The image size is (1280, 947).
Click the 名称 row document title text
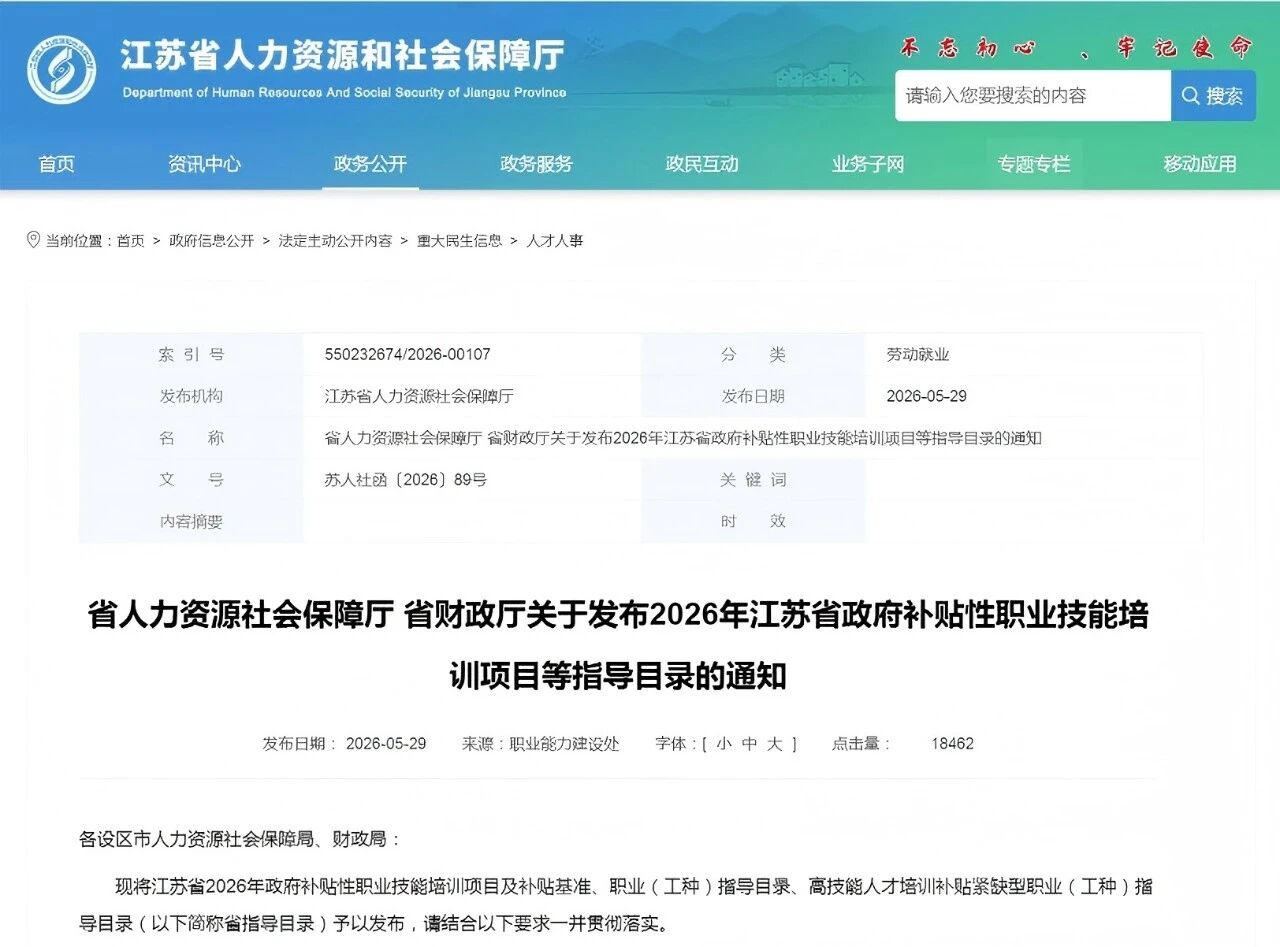(683, 438)
